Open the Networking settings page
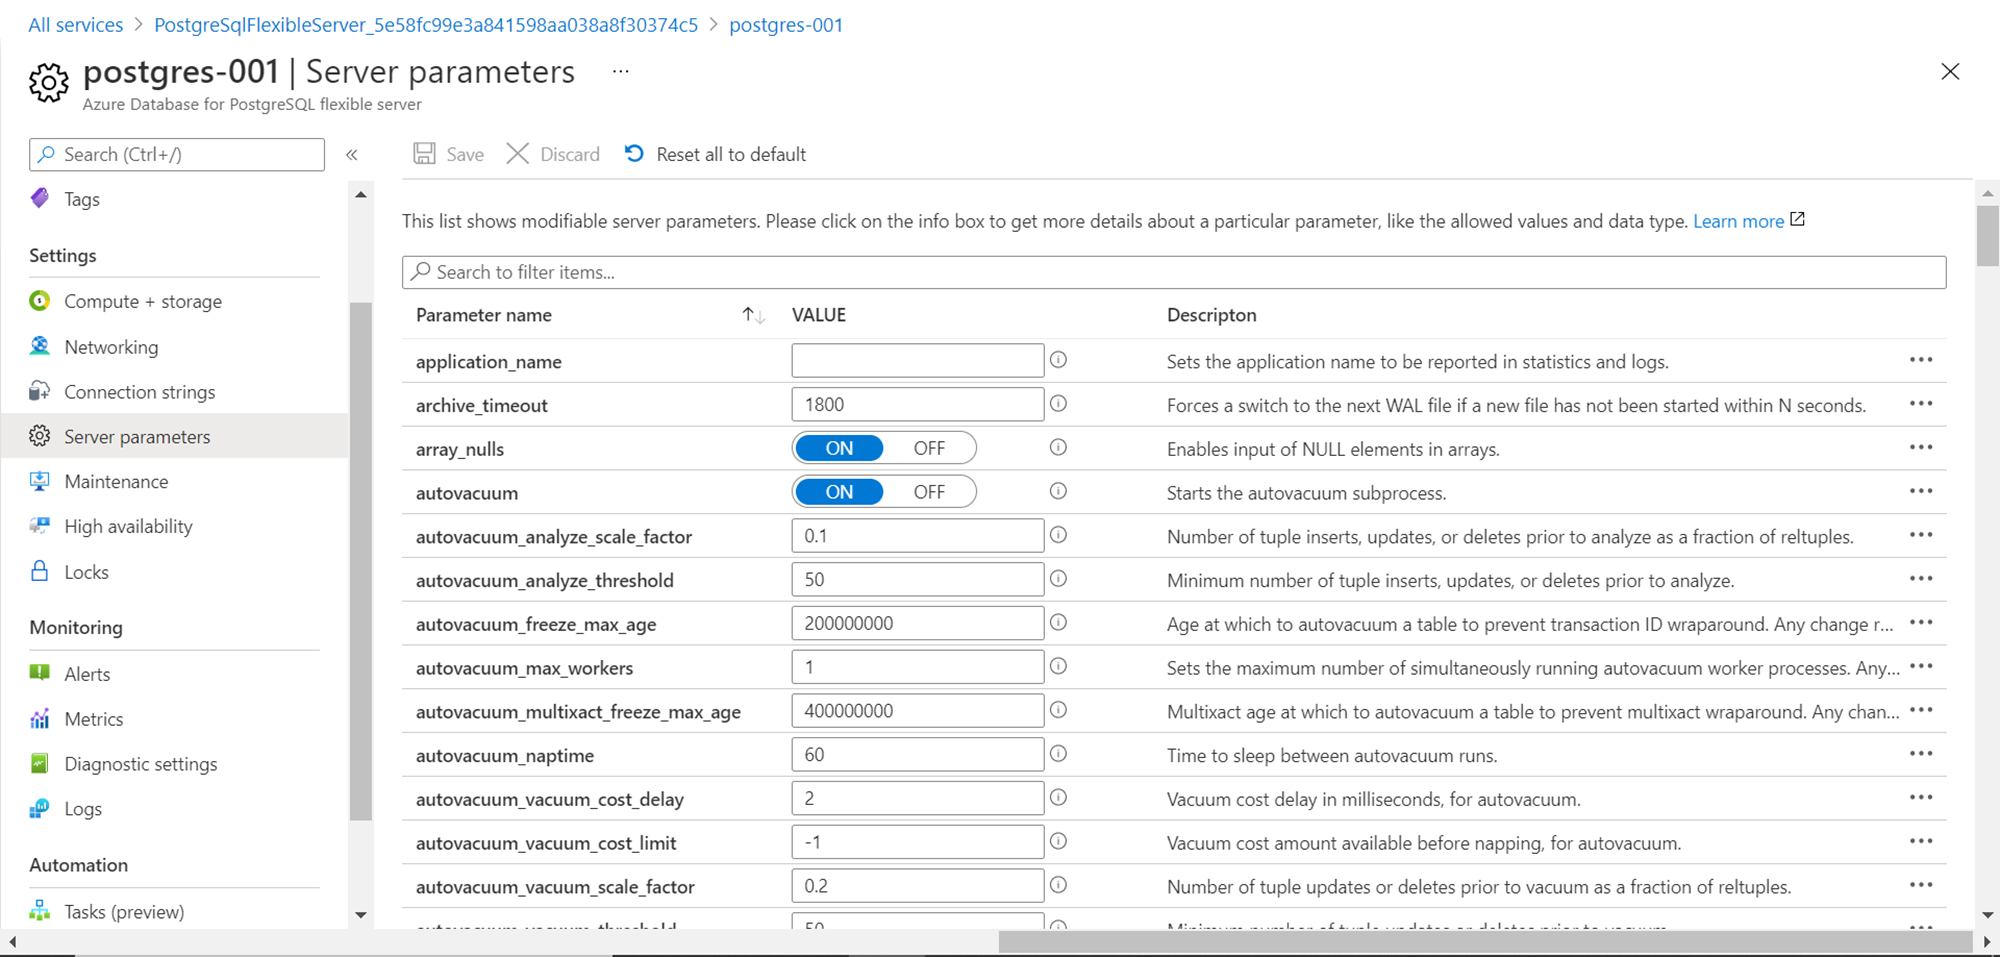This screenshot has width=2000, height=957. pos(111,347)
